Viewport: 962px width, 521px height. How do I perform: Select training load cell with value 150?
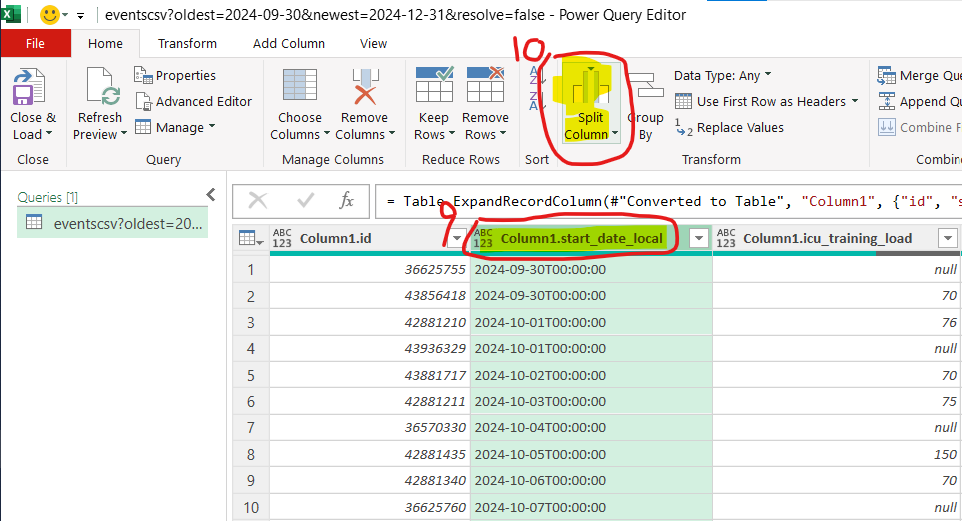click(837, 454)
